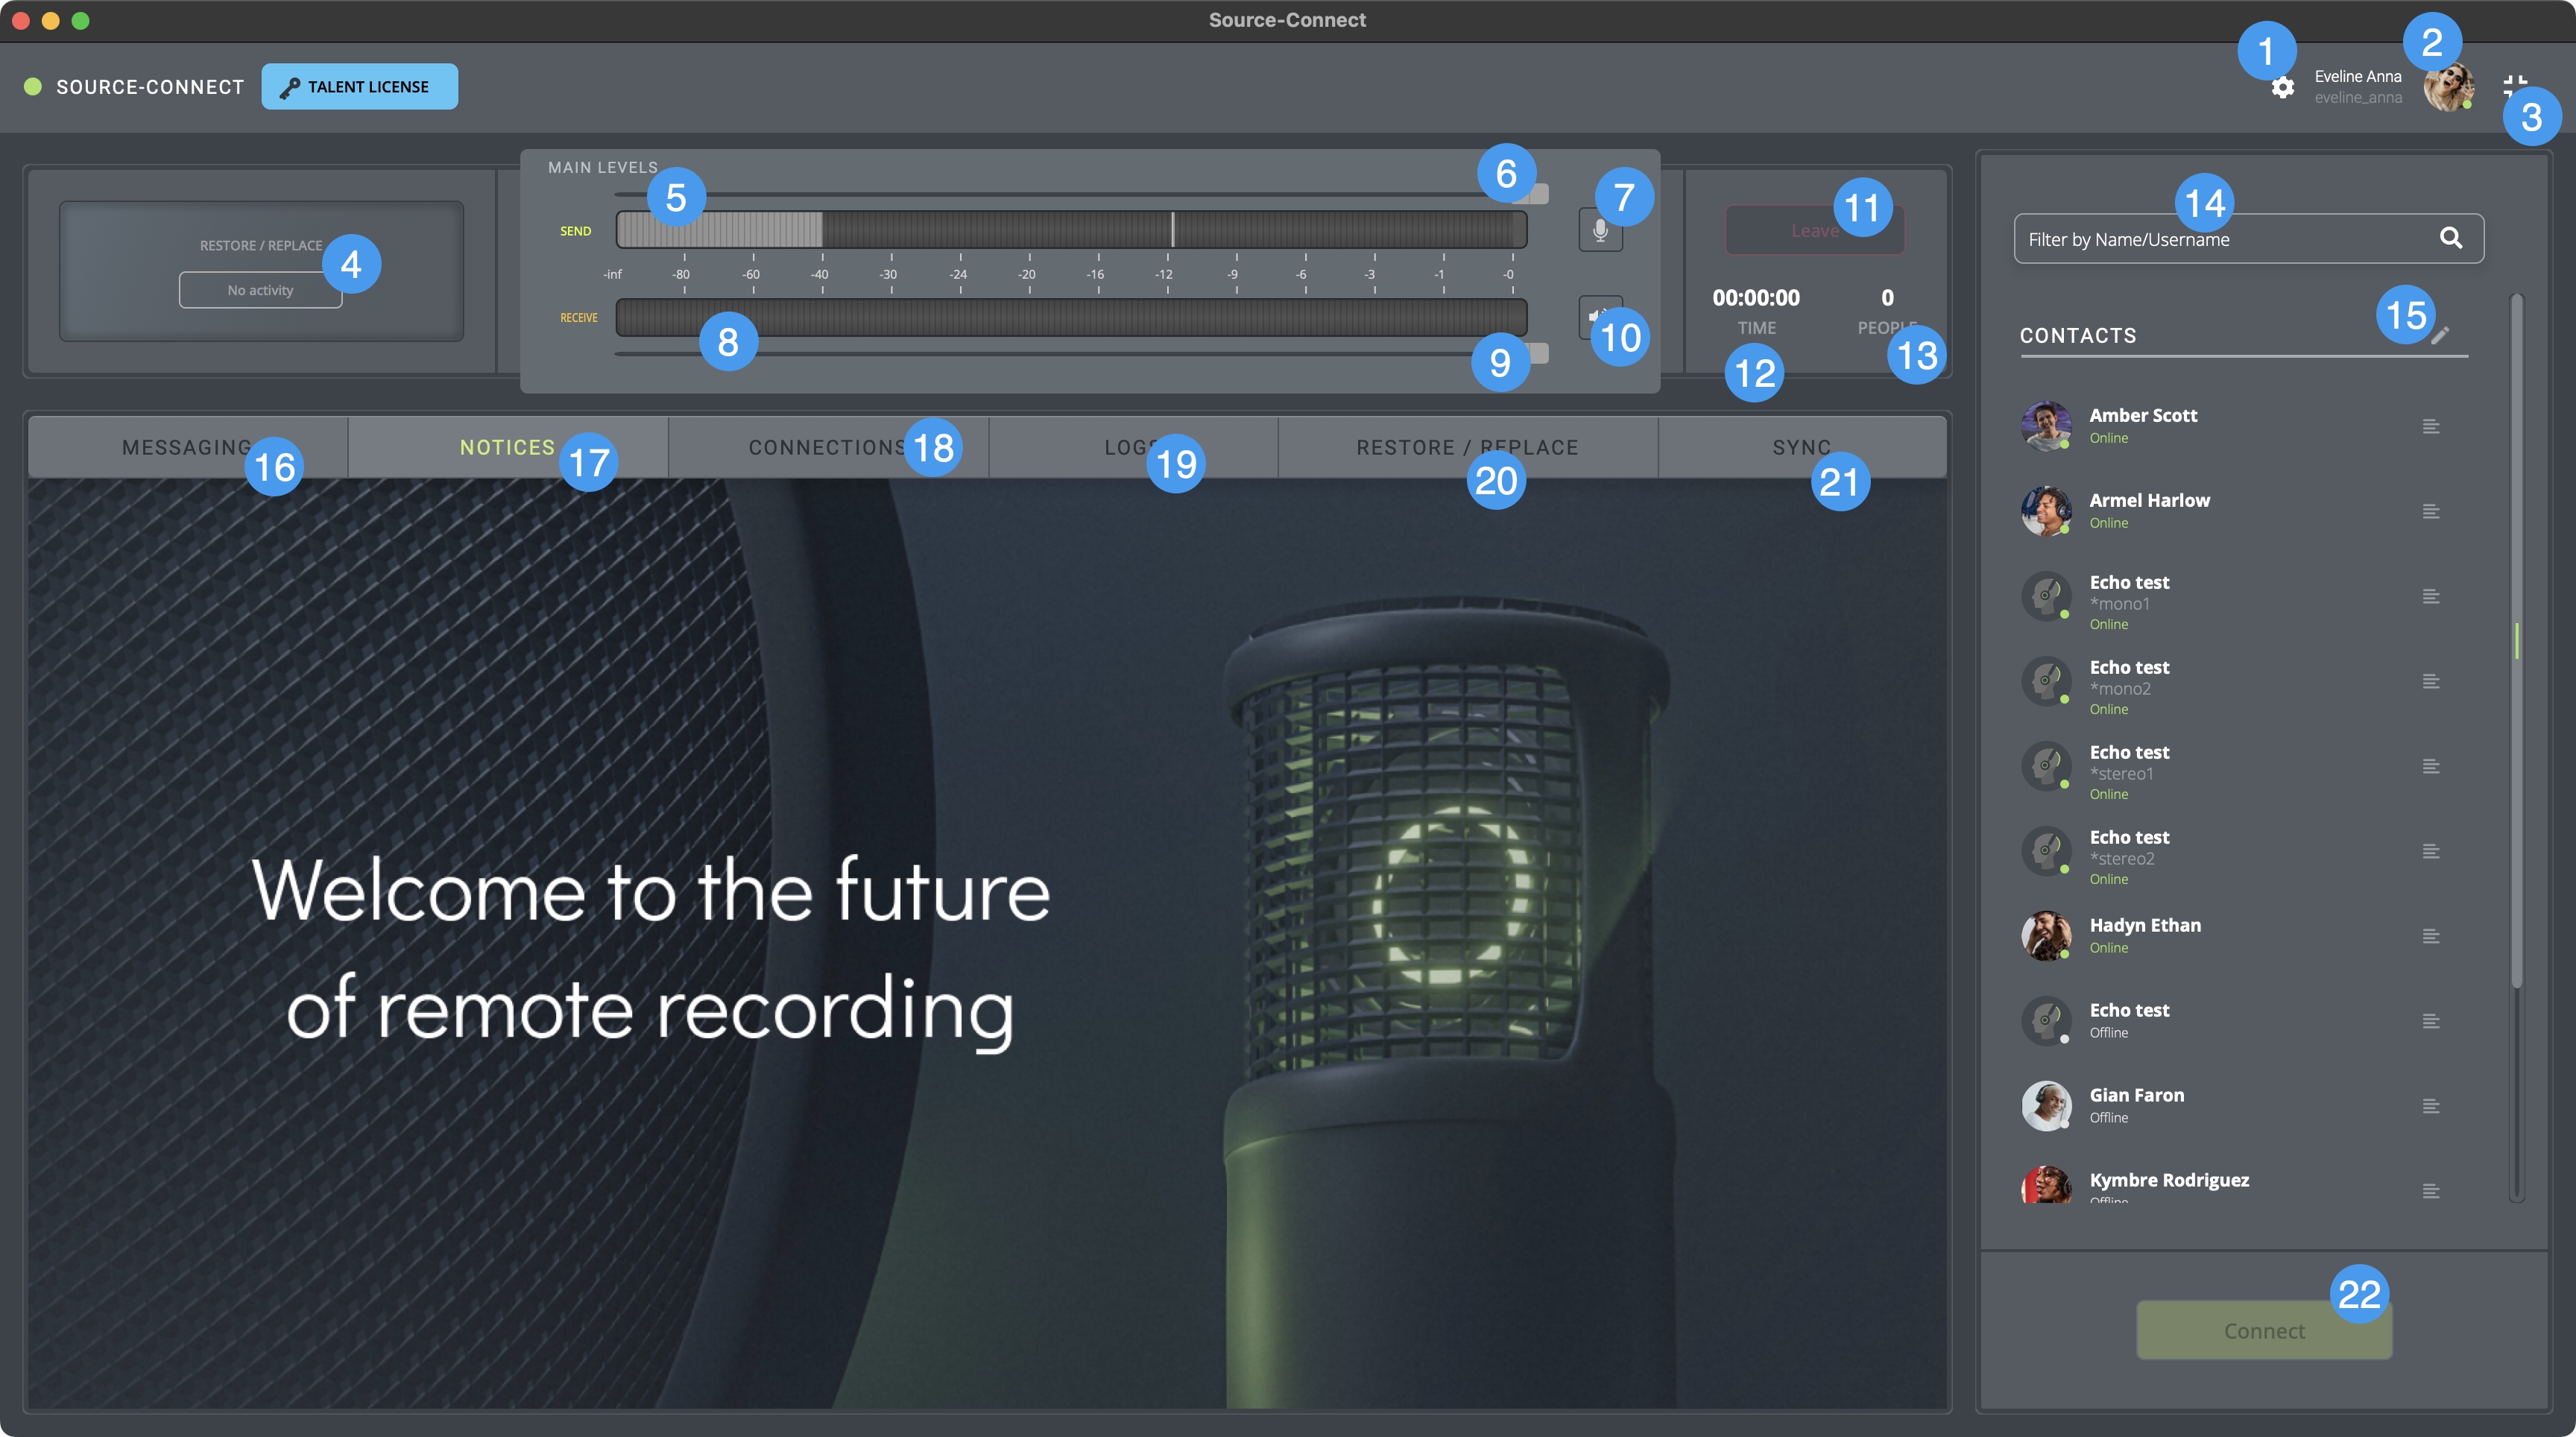This screenshot has height=1437, width=2576.
Task: Click the send level slider handle
Action: pos(1538,194)
